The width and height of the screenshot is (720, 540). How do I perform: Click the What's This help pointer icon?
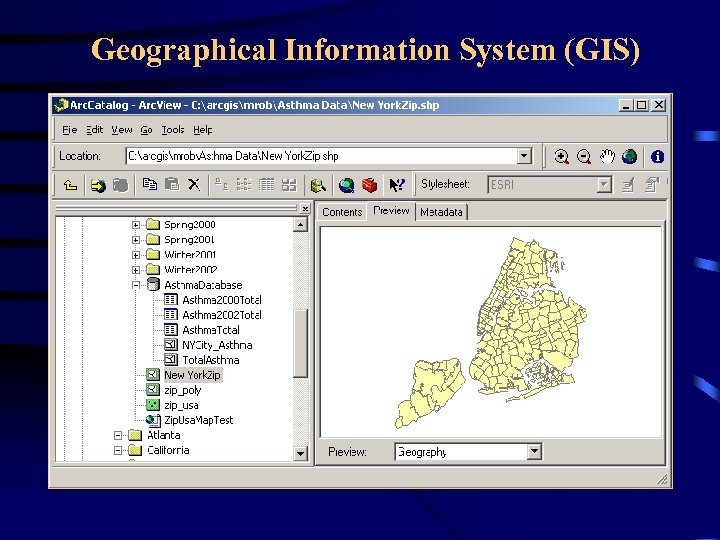point(397,185)
